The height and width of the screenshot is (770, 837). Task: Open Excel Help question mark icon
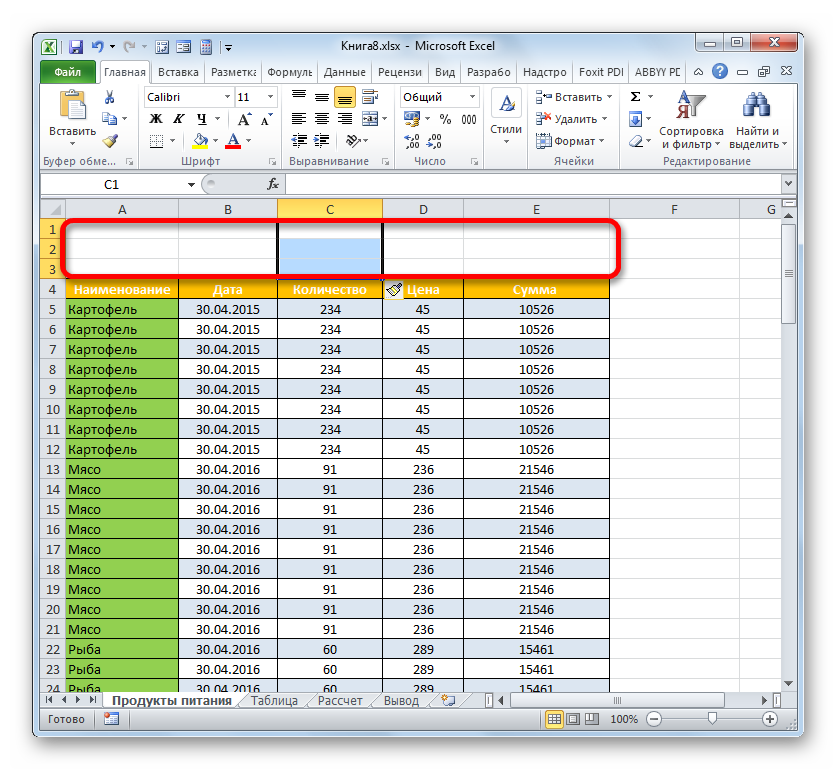pos(720,72)
